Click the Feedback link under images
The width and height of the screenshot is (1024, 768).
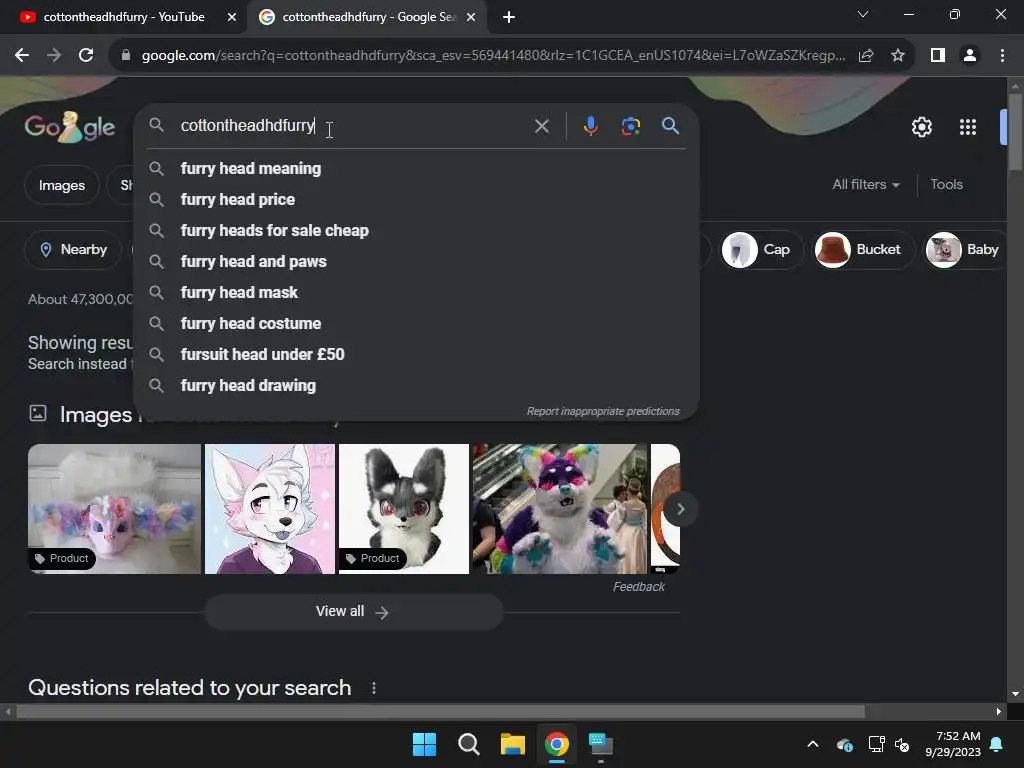click(639, 587)
